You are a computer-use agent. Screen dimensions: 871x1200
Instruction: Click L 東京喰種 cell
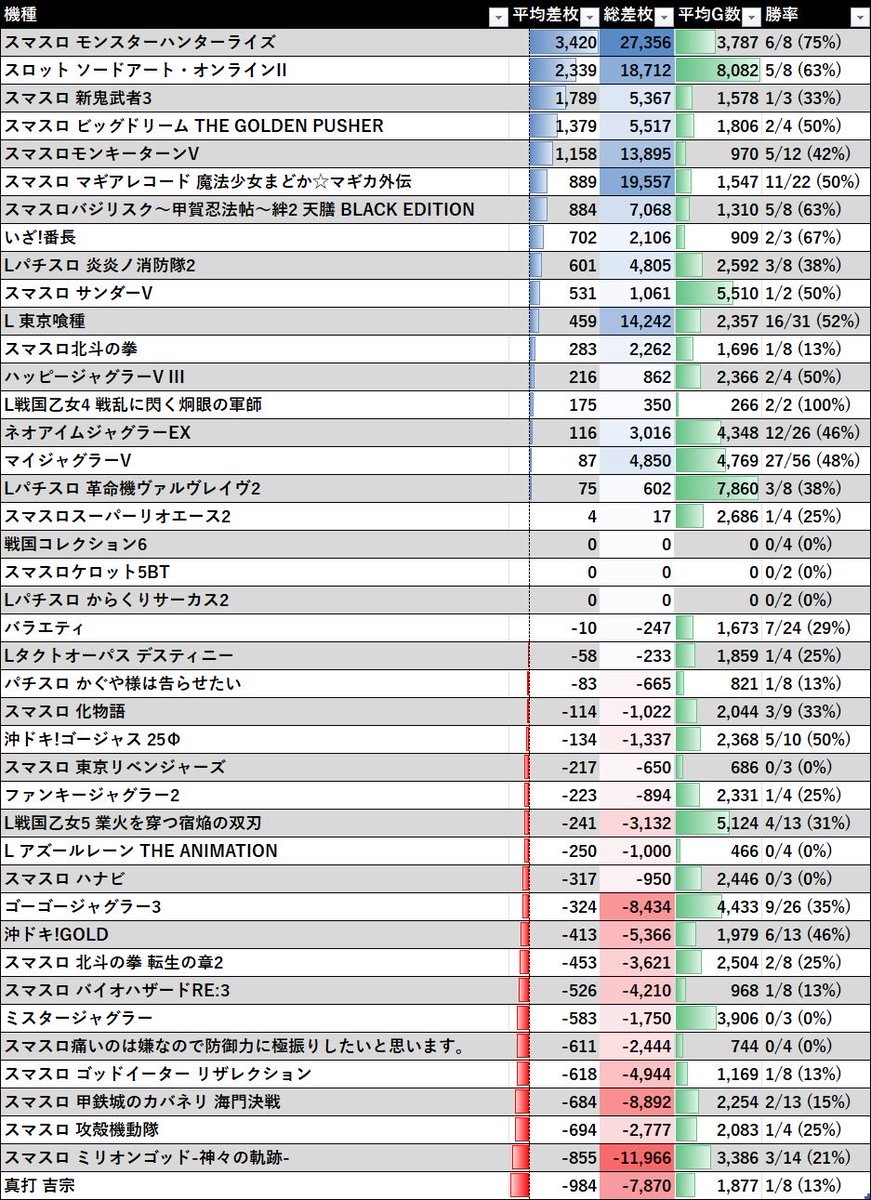(x=255, y=322)
